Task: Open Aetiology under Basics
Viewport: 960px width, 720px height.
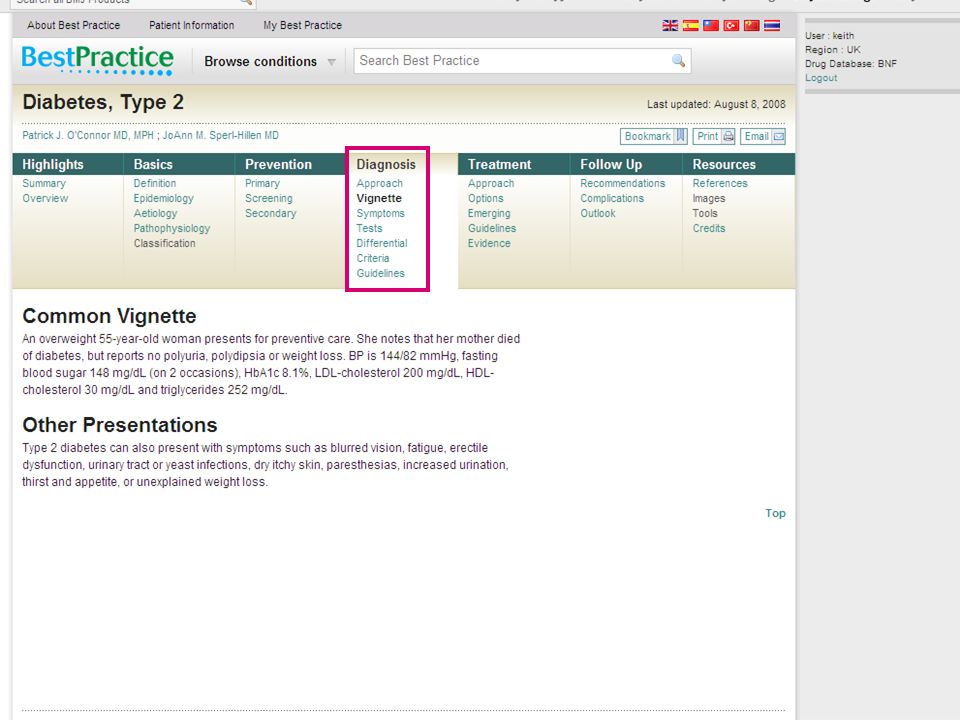Action: [156, 213]
